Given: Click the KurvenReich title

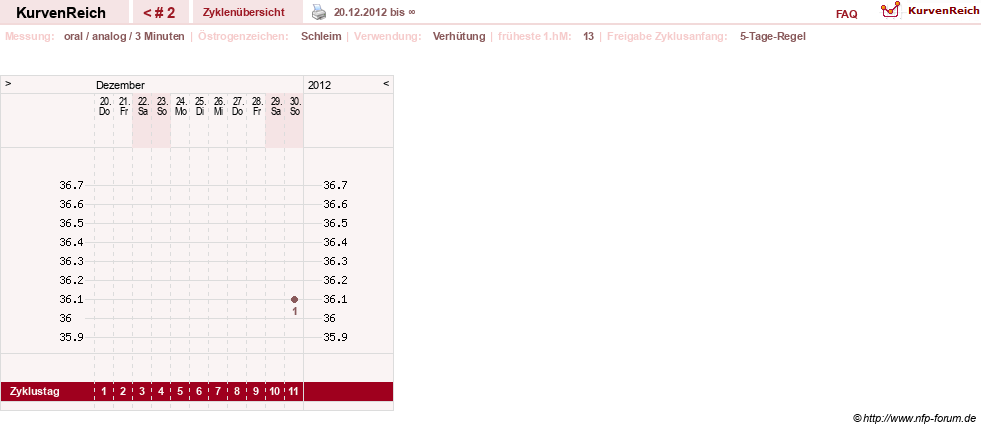Looking at the screenshot, I should point(61,13).
